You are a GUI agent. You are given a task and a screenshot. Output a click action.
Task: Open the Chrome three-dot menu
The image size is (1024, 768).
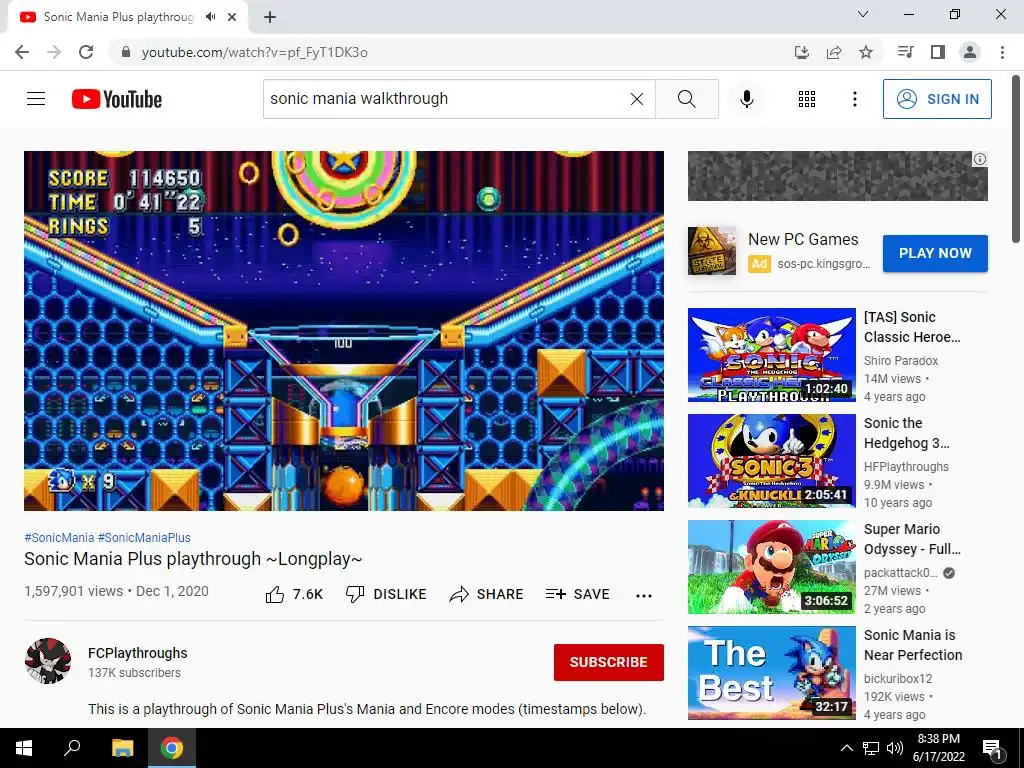pos(1002,52)
